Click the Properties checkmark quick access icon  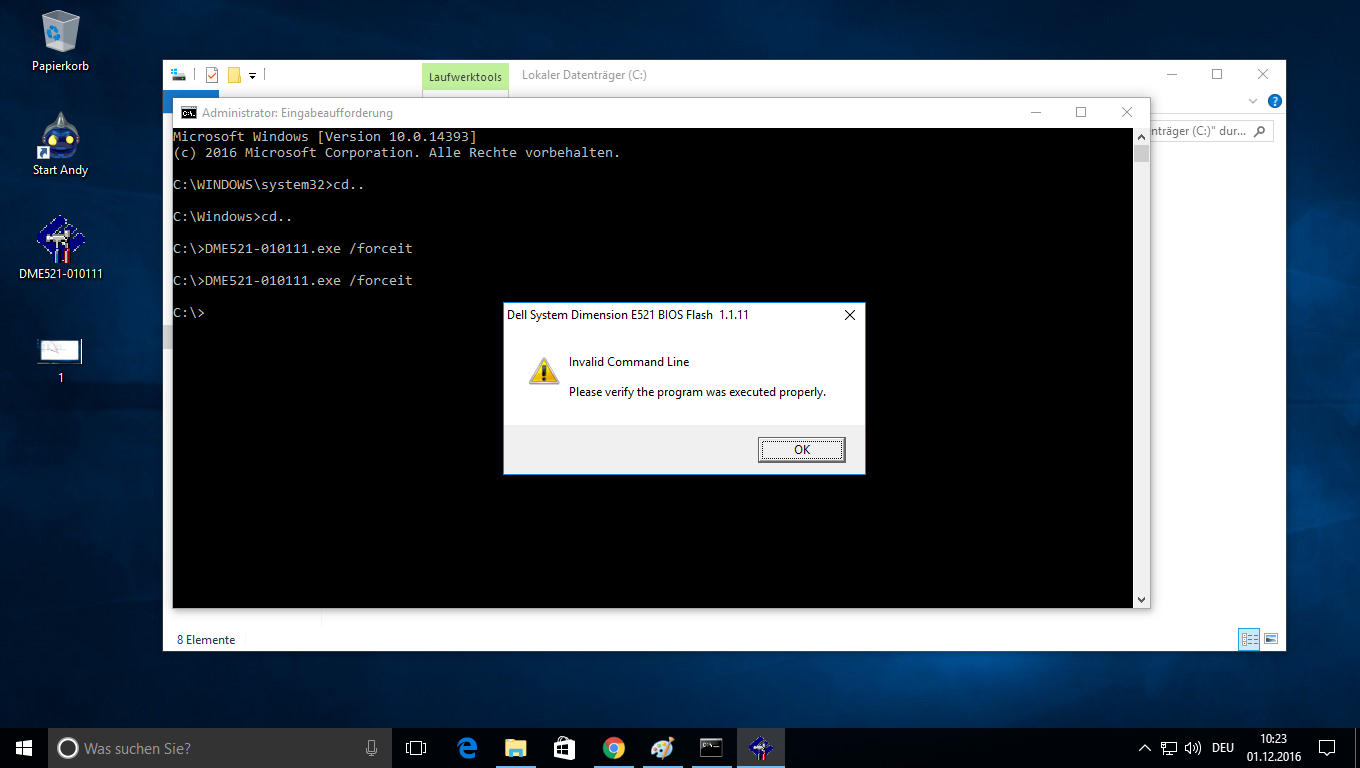point(212,75)
